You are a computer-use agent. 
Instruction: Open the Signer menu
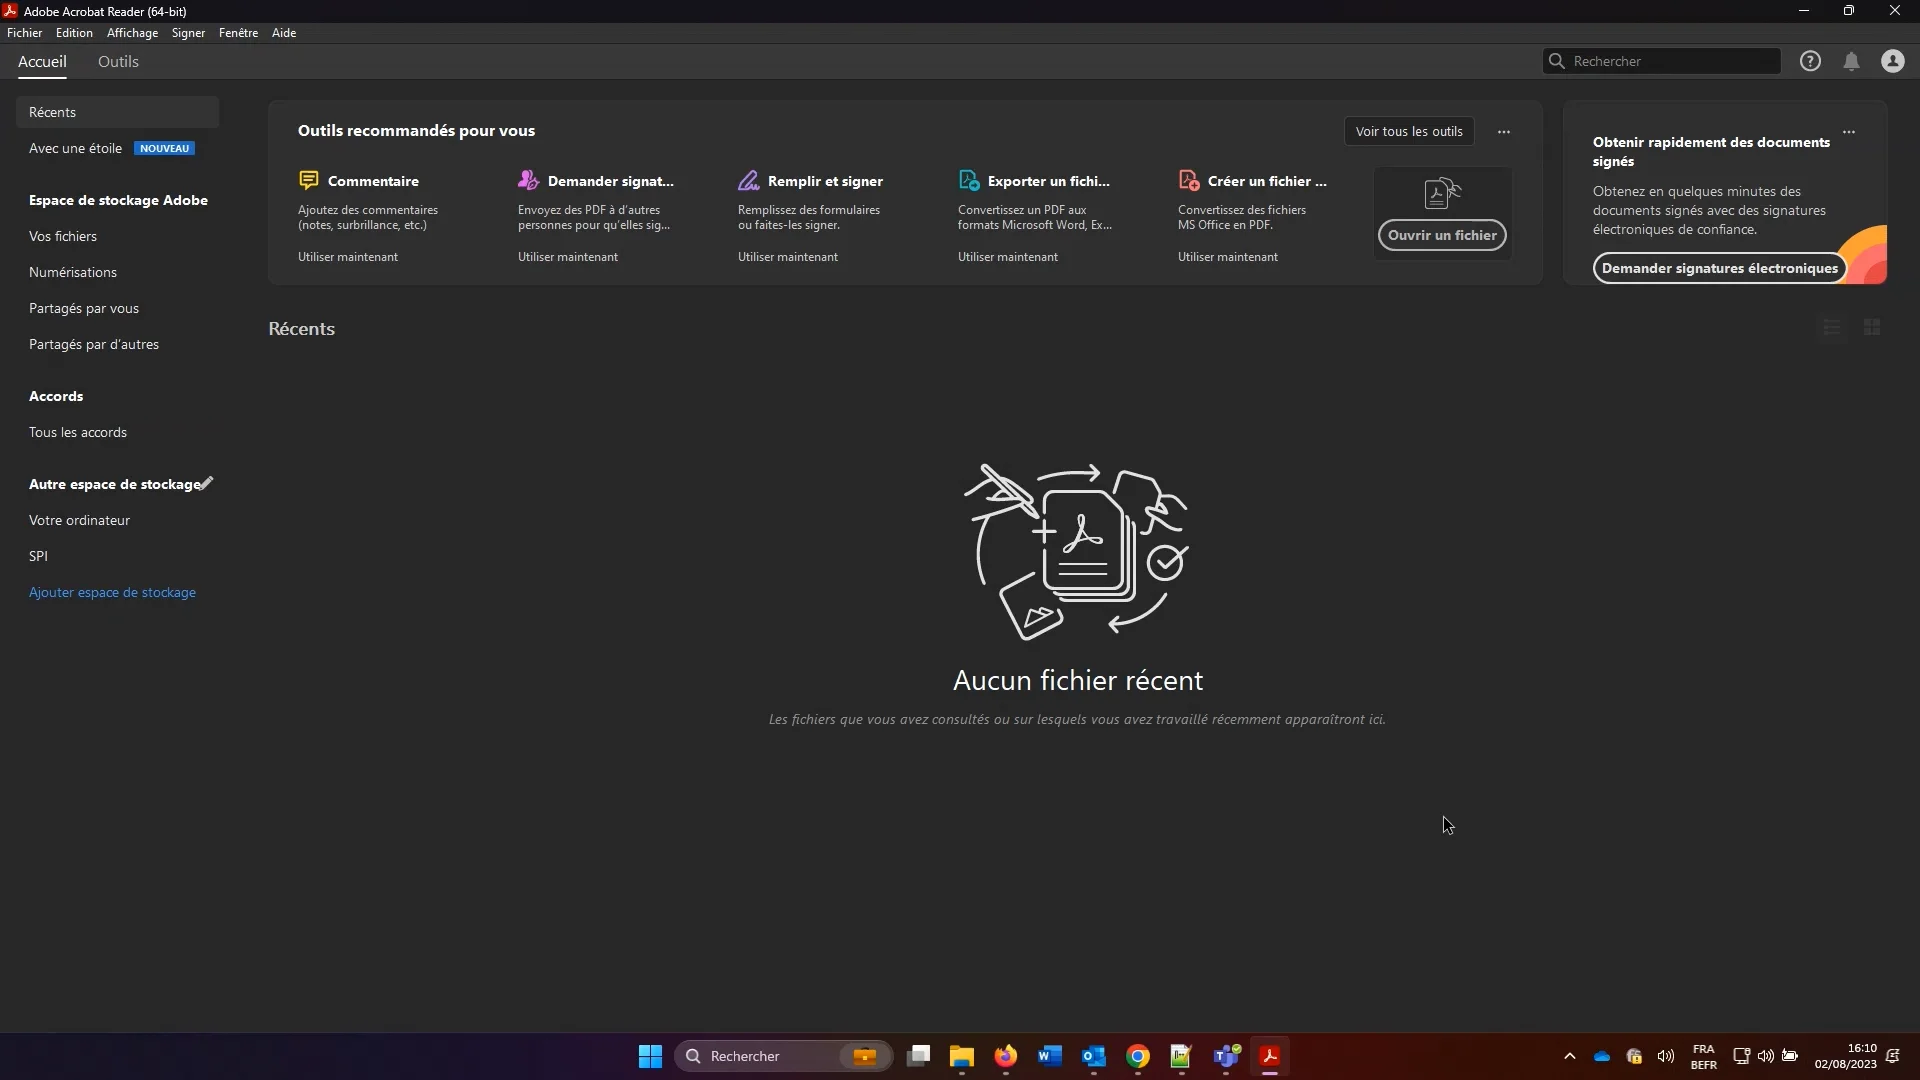coord(188,33)
